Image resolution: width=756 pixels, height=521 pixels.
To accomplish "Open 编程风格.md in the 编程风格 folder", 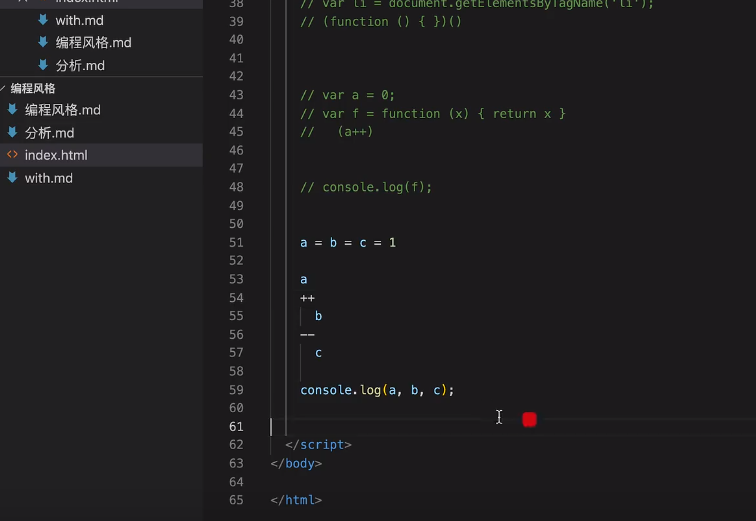I will [x=63, y=110].
